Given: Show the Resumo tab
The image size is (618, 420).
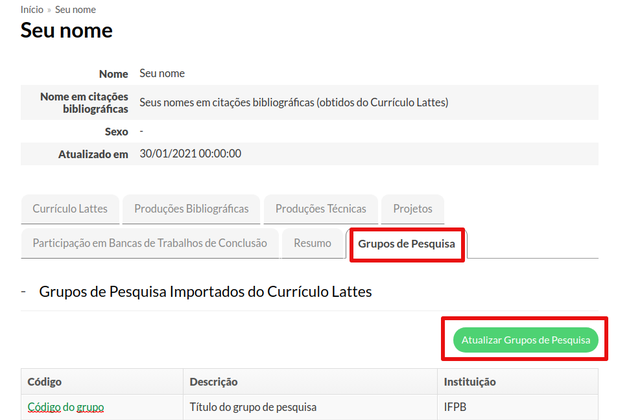Looking at the screenshot, I should pos(312,243).
